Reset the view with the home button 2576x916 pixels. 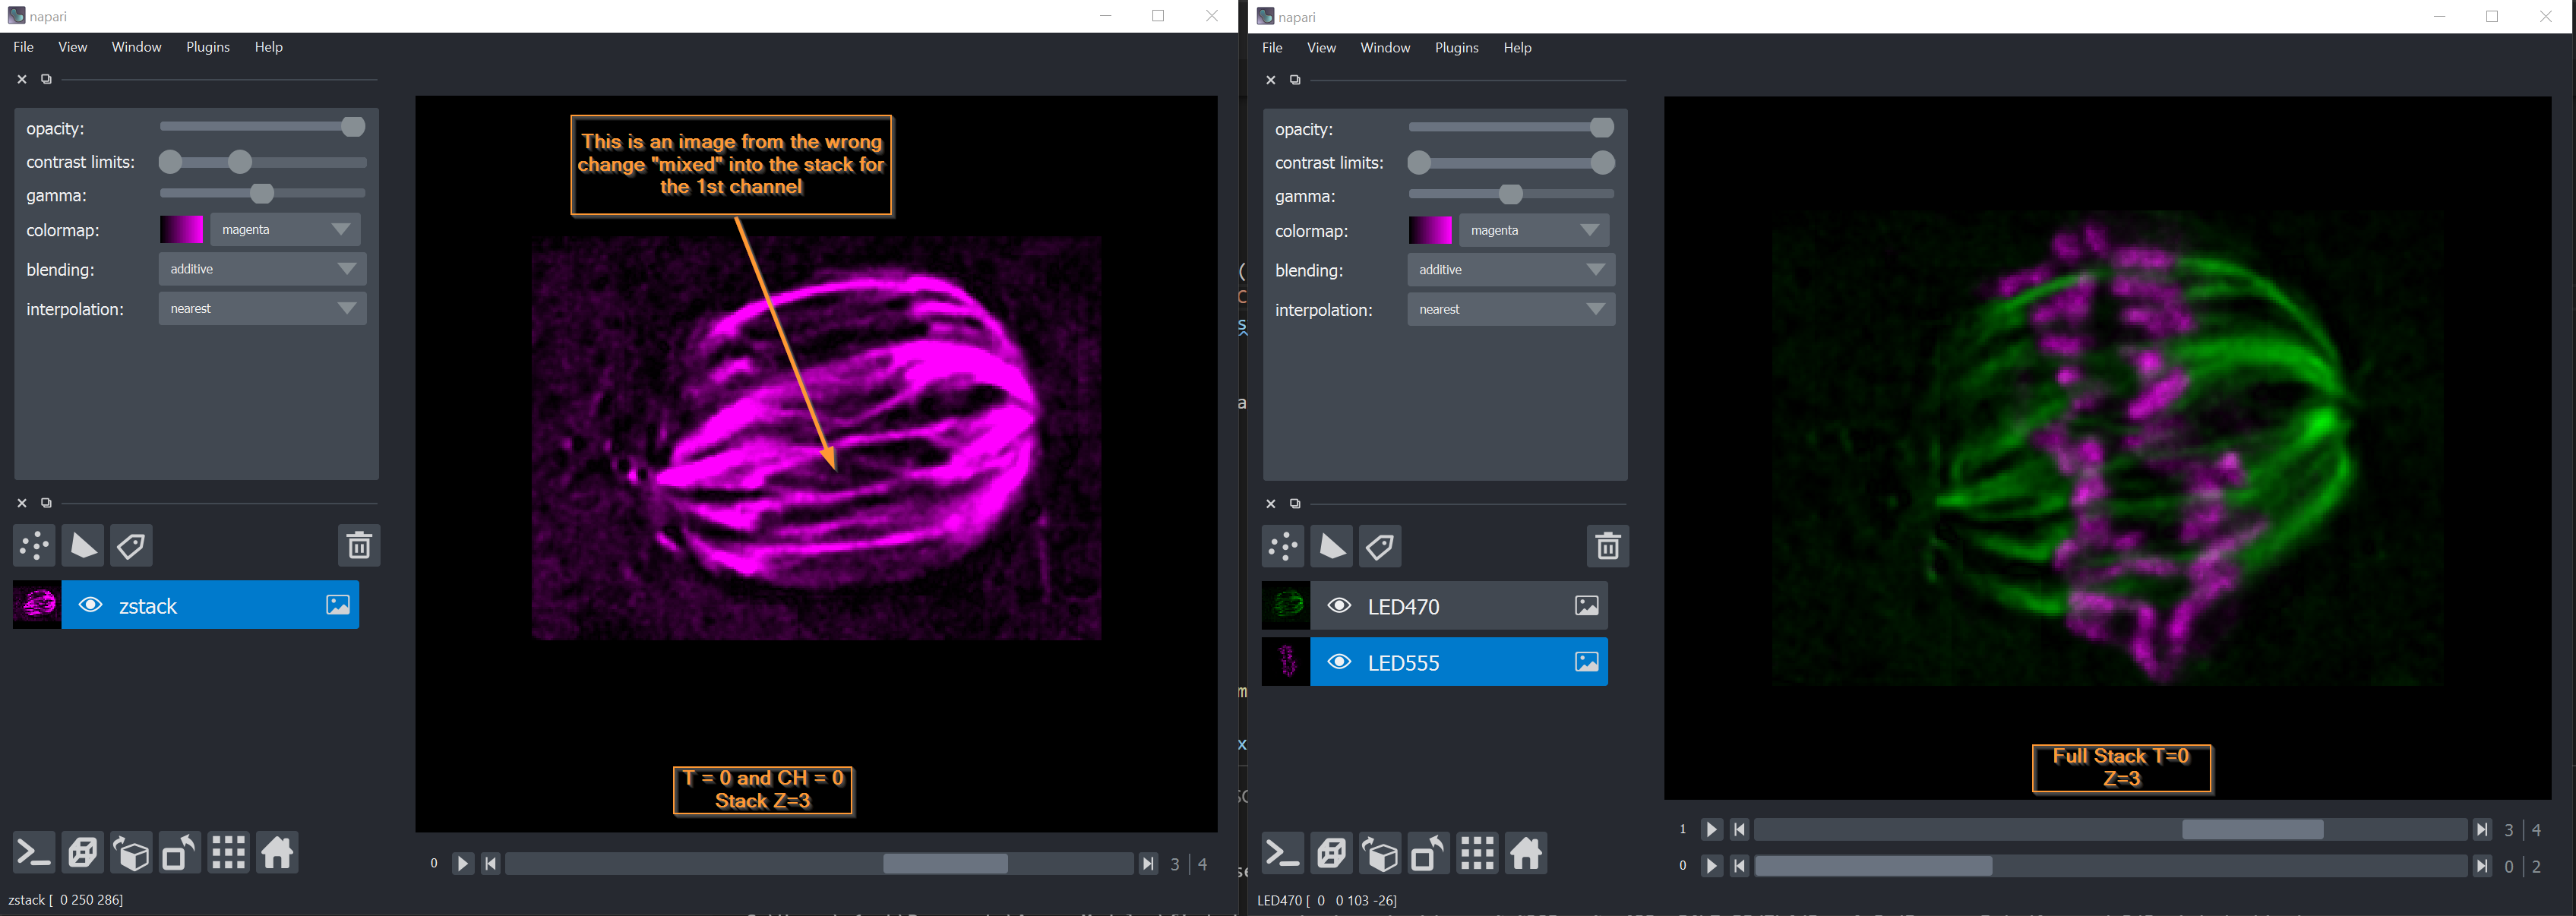pos(277,852)
